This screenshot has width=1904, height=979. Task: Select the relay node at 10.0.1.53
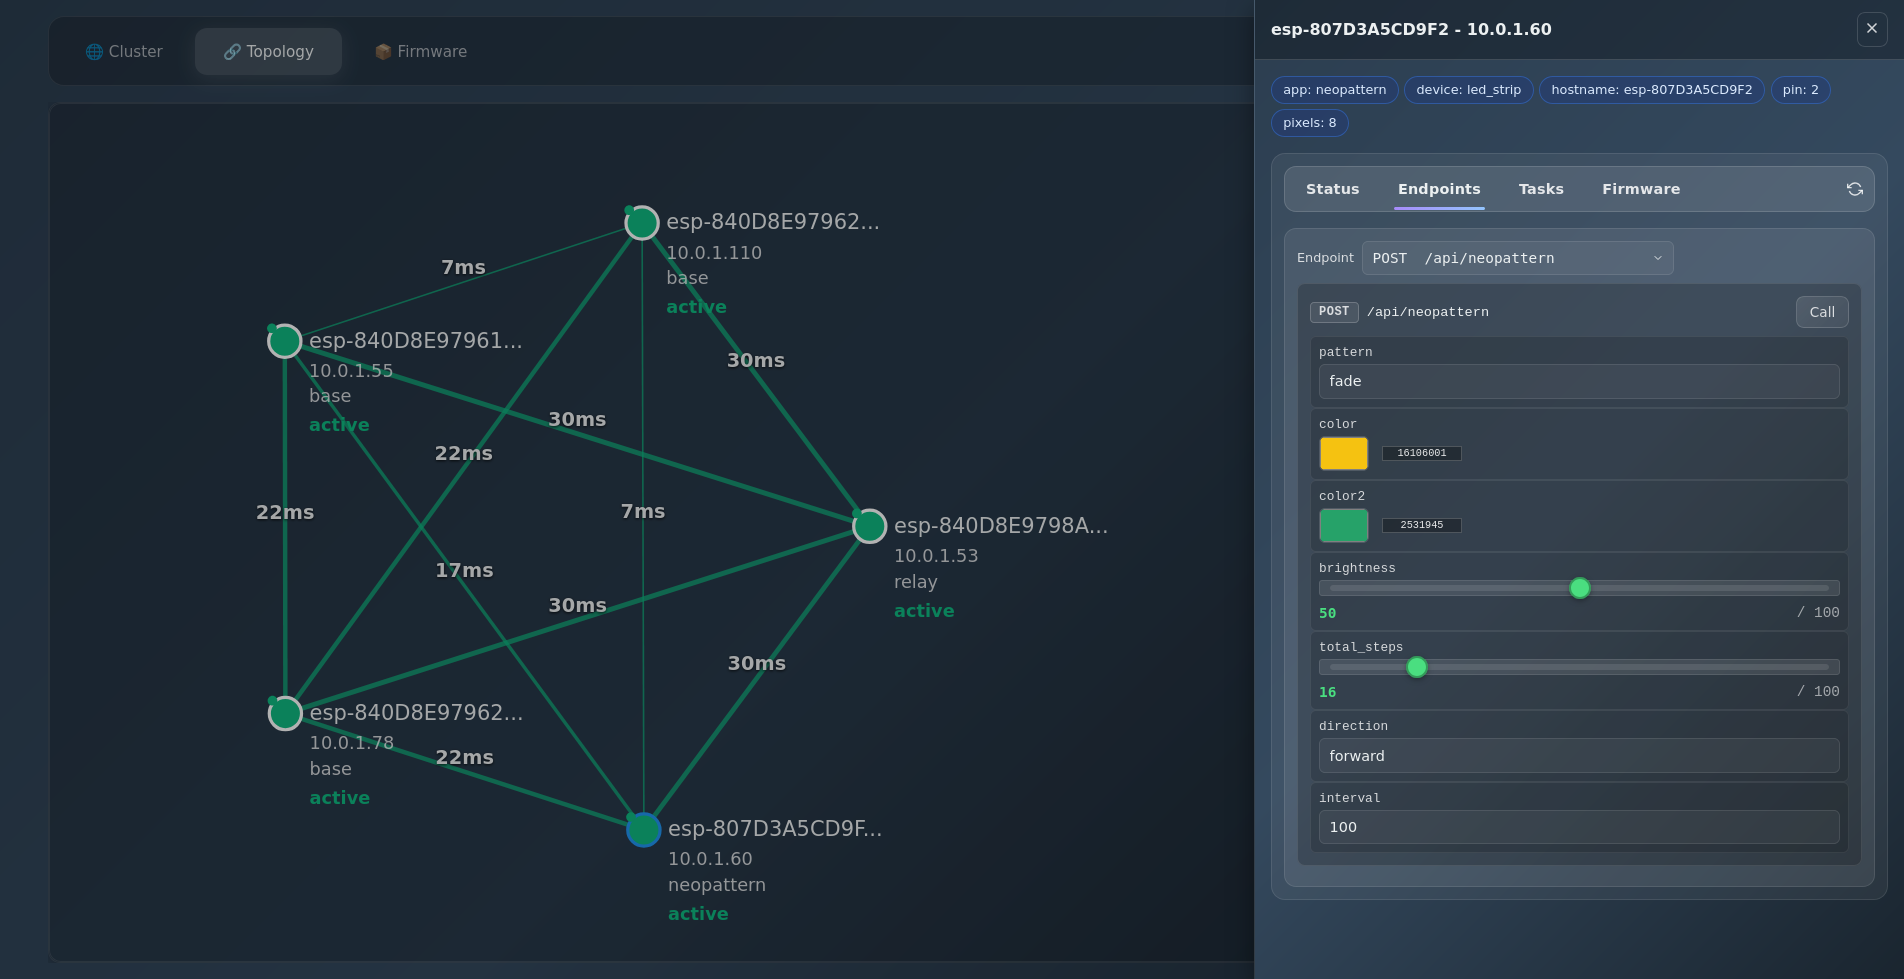pyautogui.click(x=869, y=526)
